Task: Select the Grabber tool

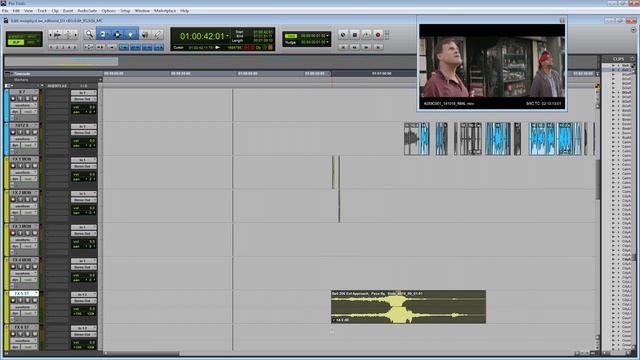Action: click(131, 35)
